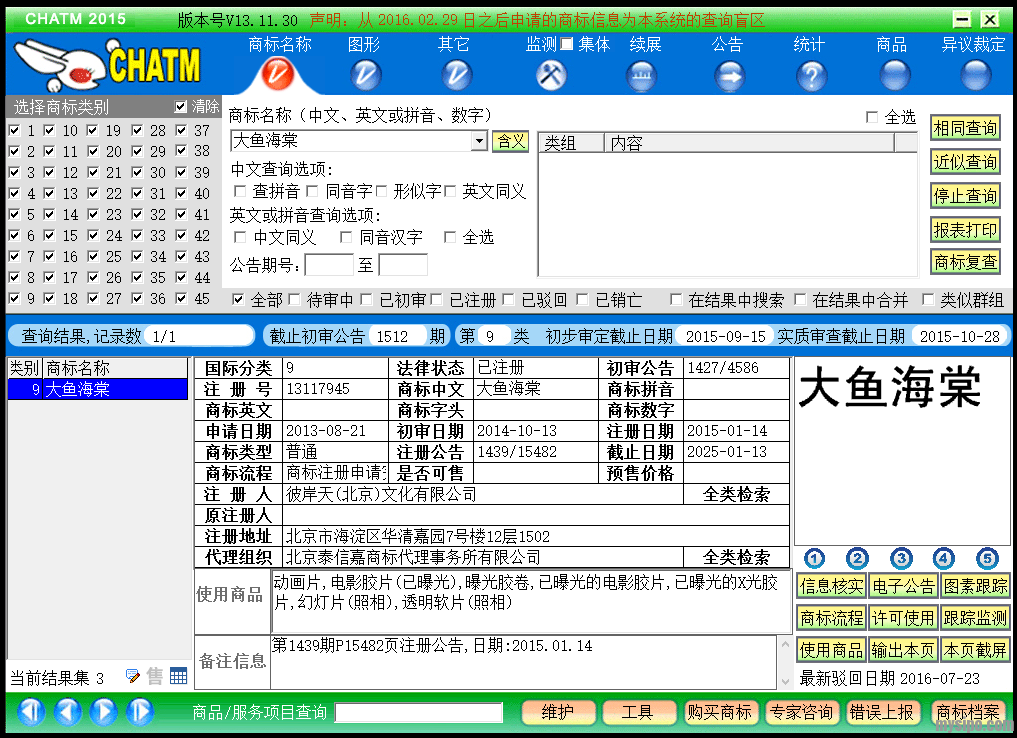Open the 图形 (graphic) search icon
Viewport: 1017px width, 738px height.
(367, 74)
